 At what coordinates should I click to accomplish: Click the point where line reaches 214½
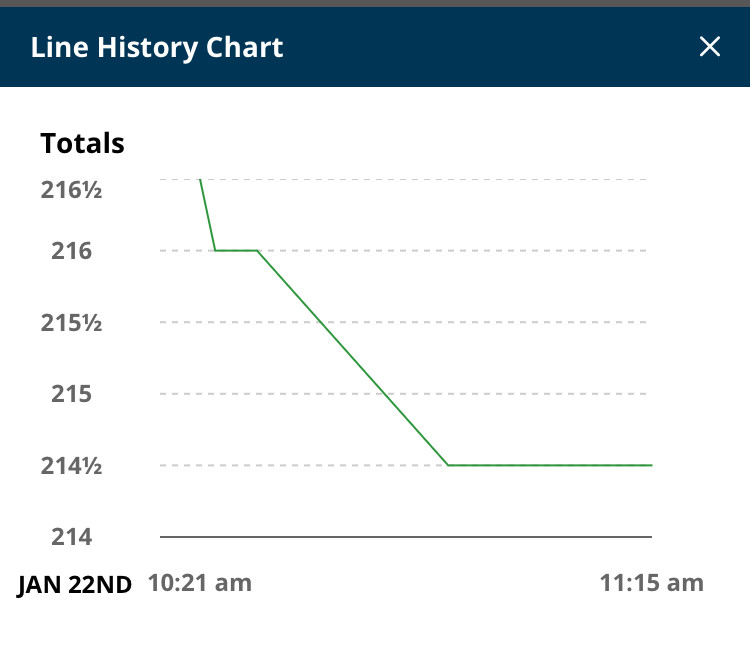(448, 465)
